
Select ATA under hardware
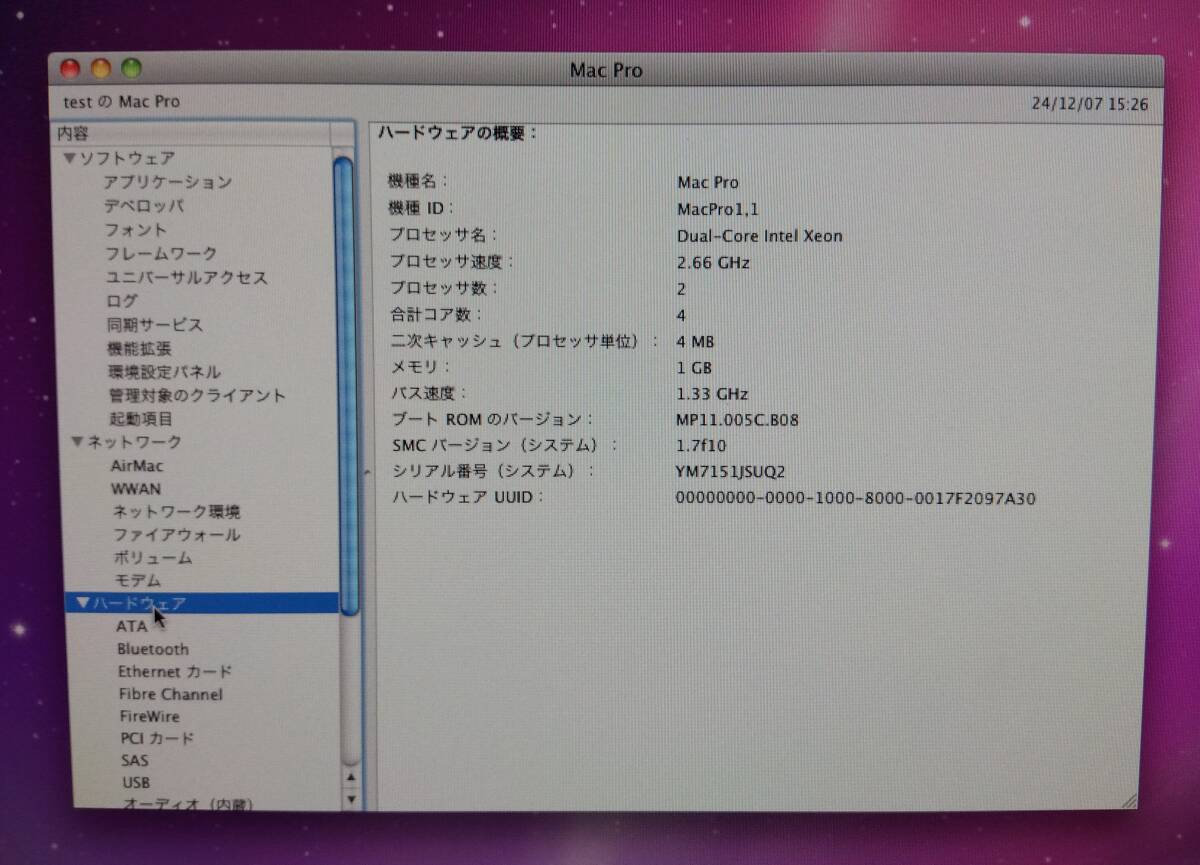(x=131, y=626)
